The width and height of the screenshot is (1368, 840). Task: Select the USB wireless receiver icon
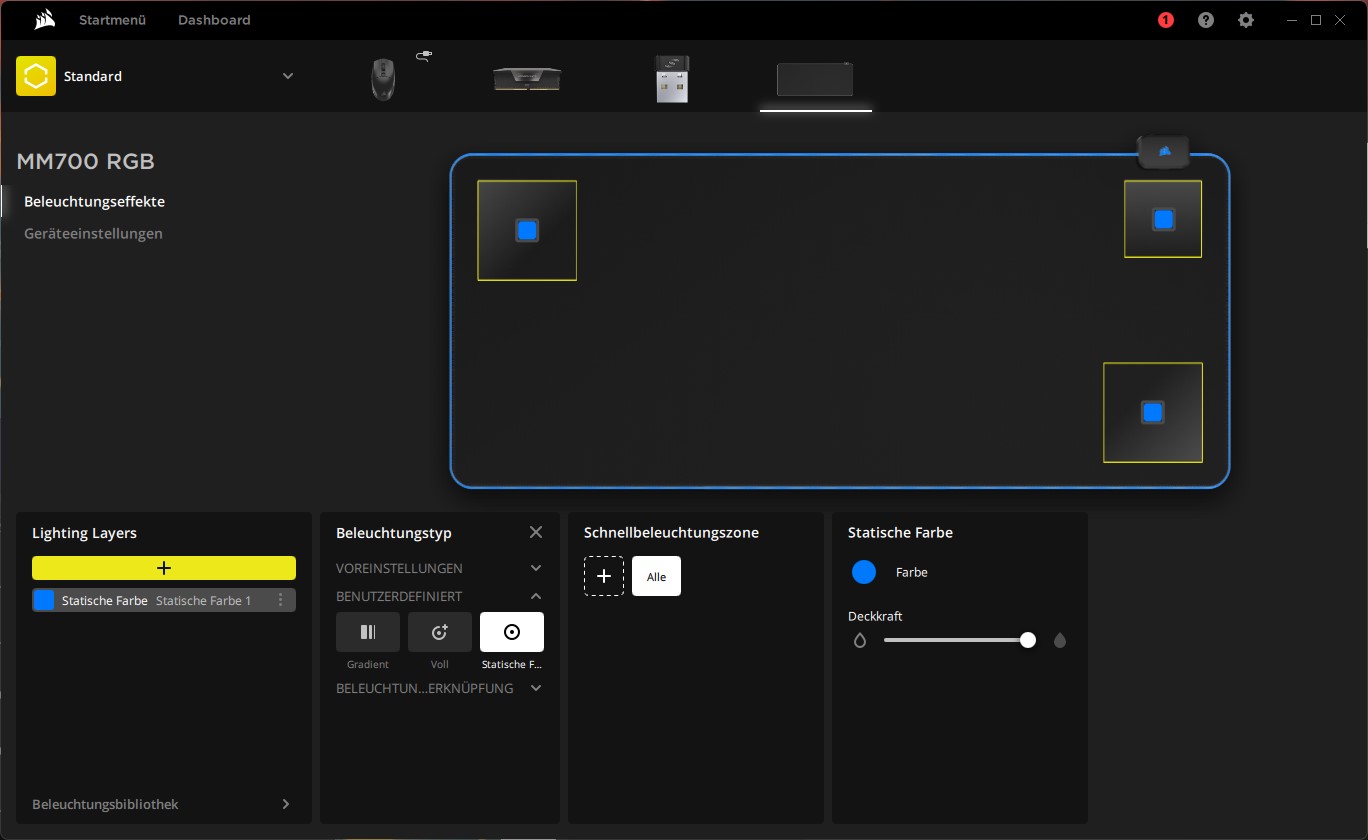(672, 78)
